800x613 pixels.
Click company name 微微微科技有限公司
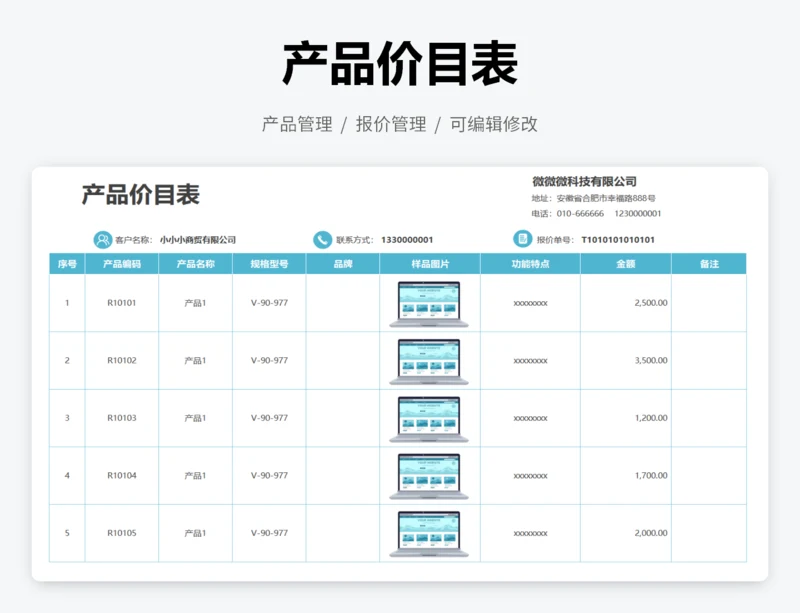click(x=584, y=181)
